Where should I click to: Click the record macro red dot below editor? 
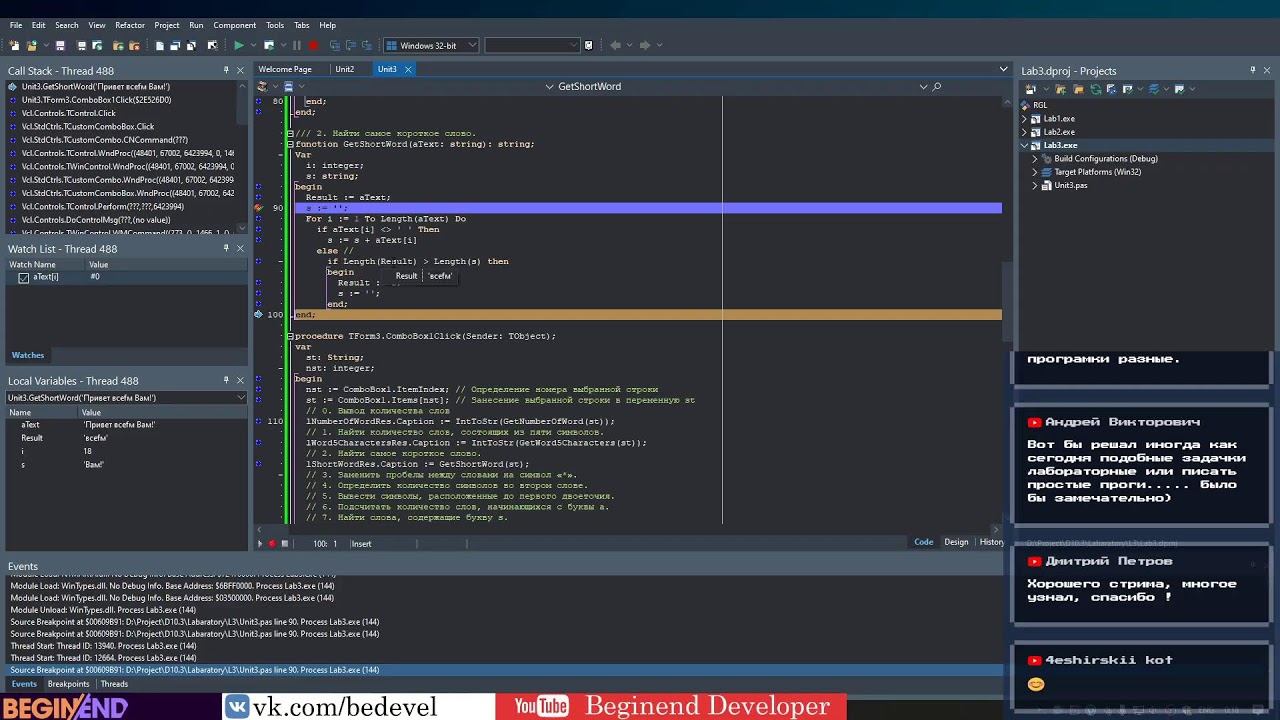272,544
